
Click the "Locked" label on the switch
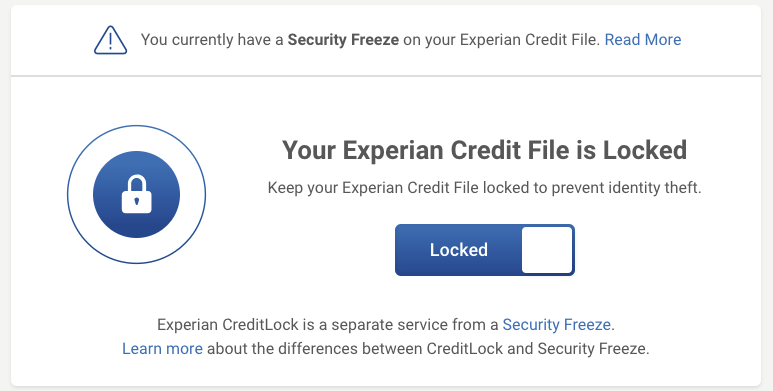click(x=458, y=250)
